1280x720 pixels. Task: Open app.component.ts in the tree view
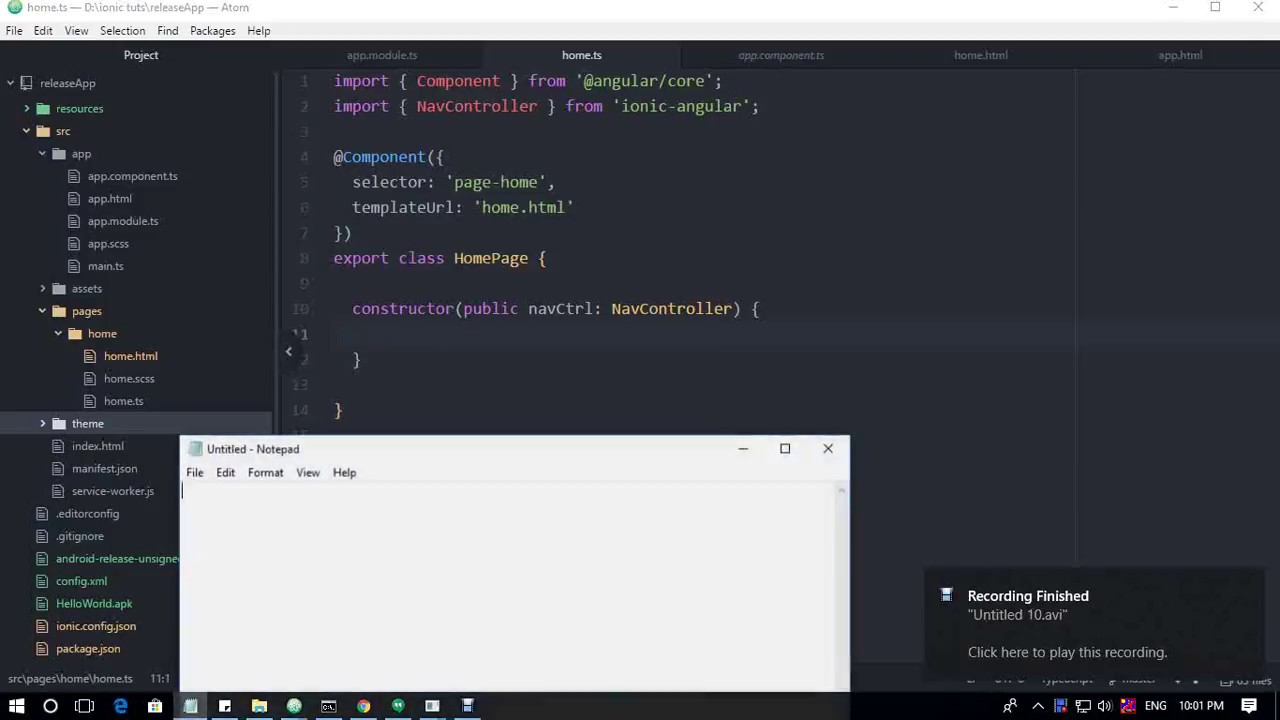tap(132, 176)
